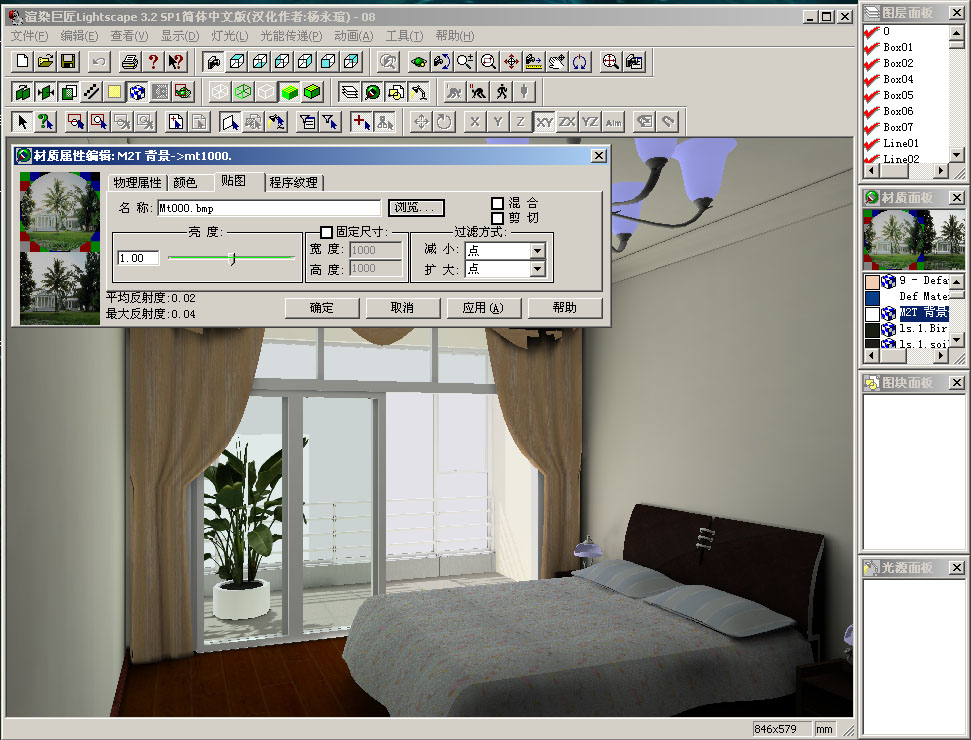Click the query select question-arrow icon
Screen dimensions: 971x740
[45, 121]
